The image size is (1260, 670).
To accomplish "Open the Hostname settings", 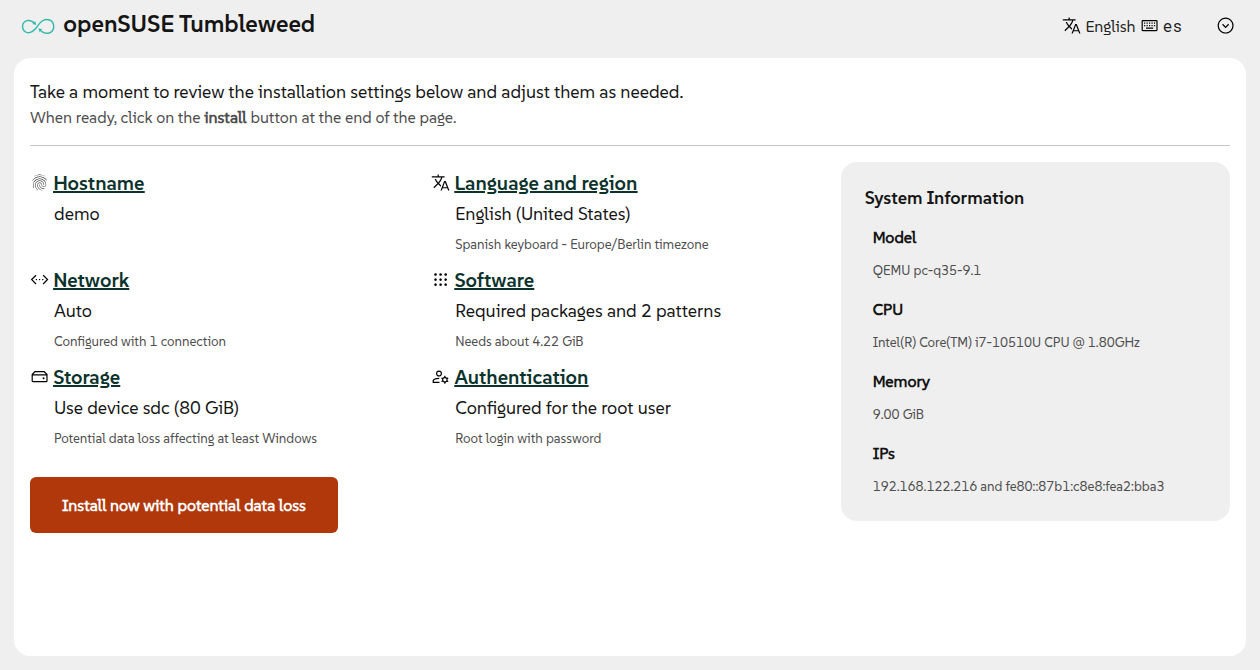I will 99,183.
